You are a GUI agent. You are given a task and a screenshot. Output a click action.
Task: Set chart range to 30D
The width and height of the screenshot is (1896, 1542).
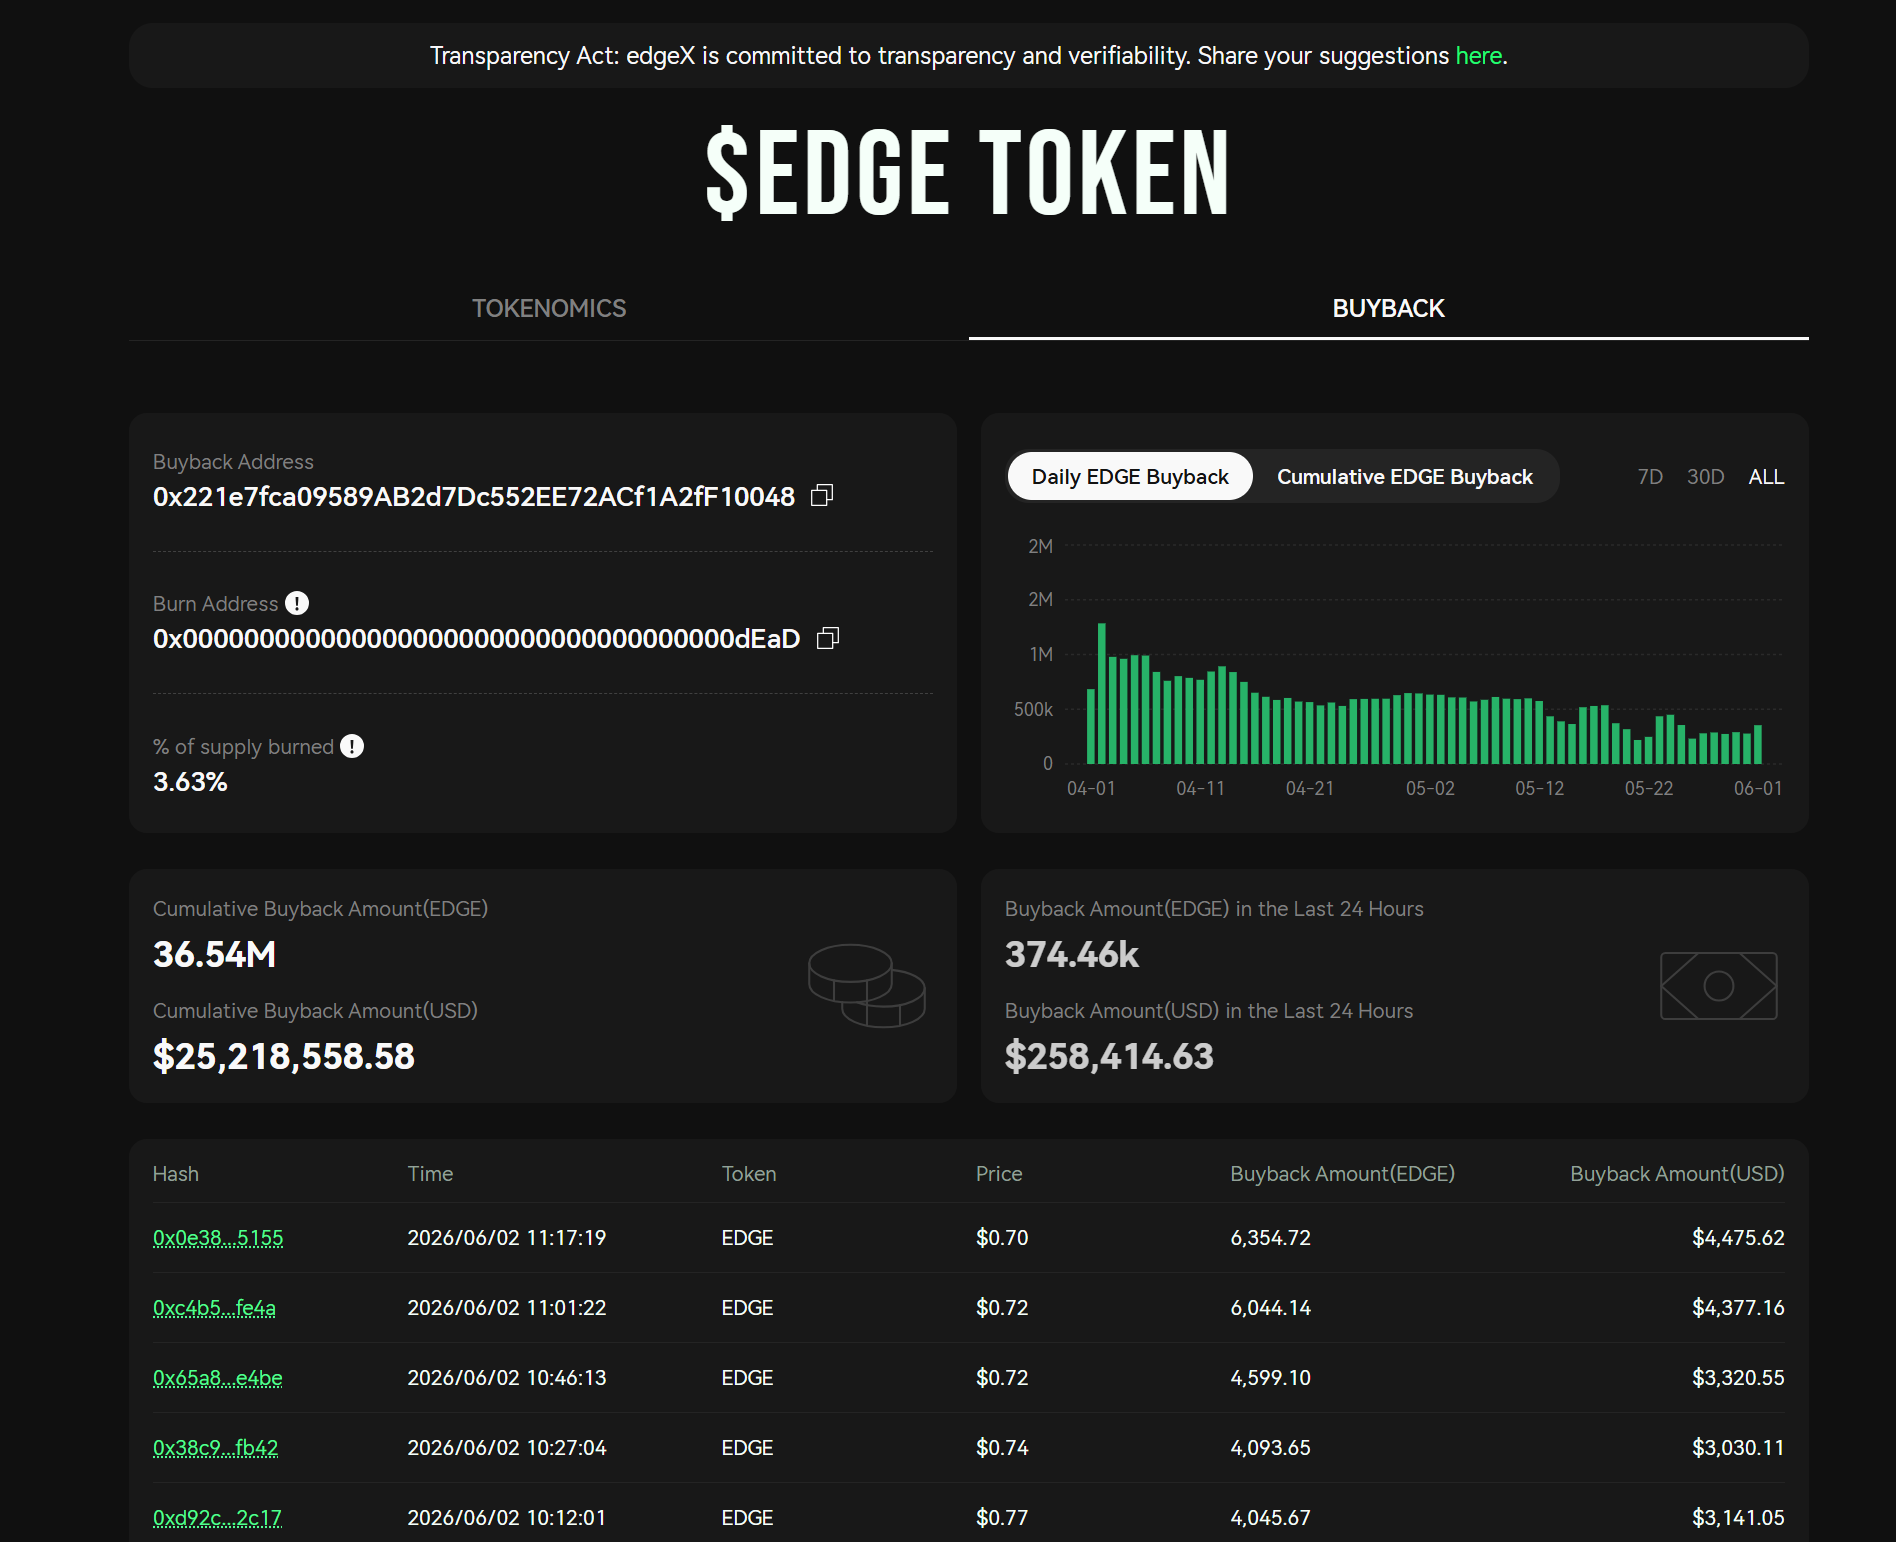[x=1705, y=477]
